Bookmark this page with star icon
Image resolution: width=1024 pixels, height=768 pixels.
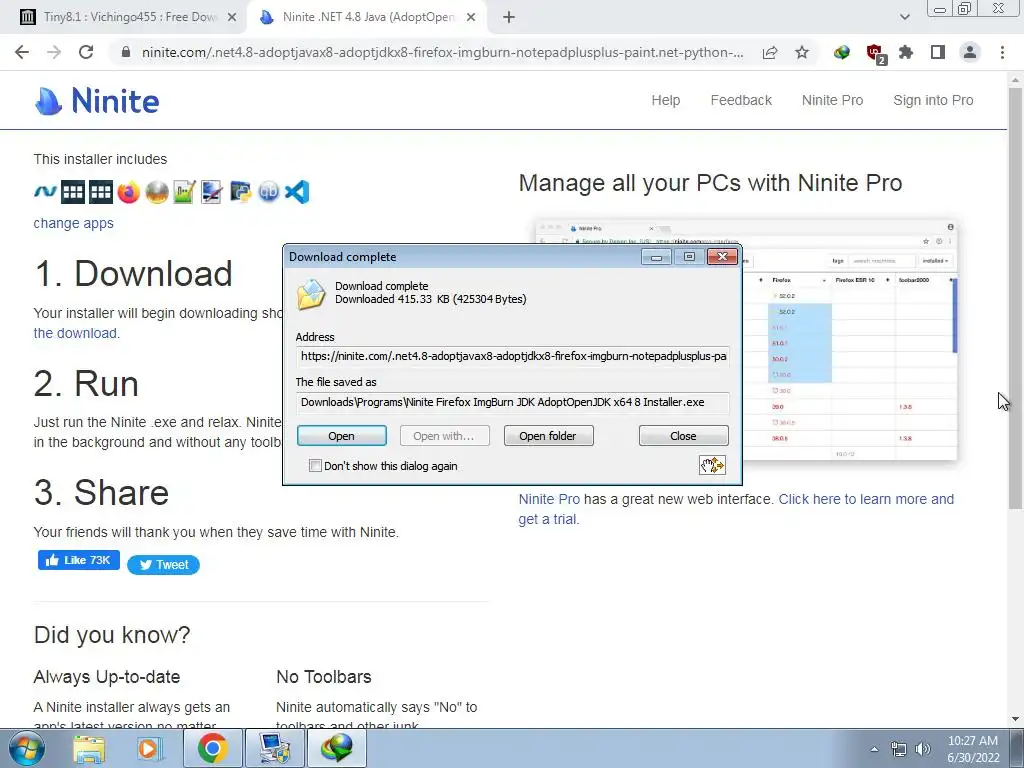pyautogui.click(x=802, y=52)
